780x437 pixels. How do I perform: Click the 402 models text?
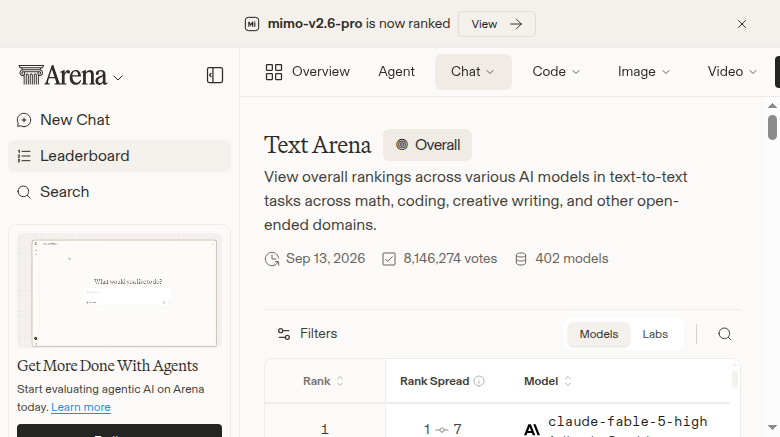point(572,259)
